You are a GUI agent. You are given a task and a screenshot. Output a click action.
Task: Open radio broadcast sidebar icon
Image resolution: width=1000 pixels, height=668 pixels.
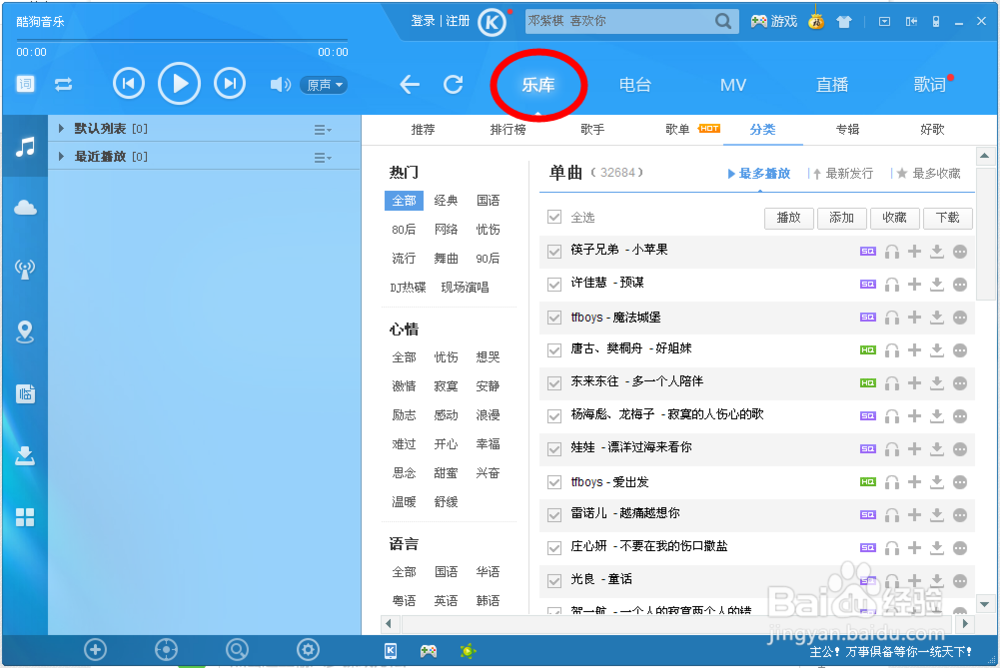(26, 269)
